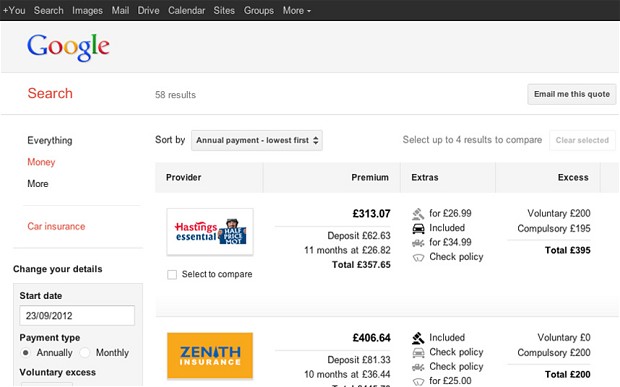Expand the More menu in top bar

click(297, 11)
